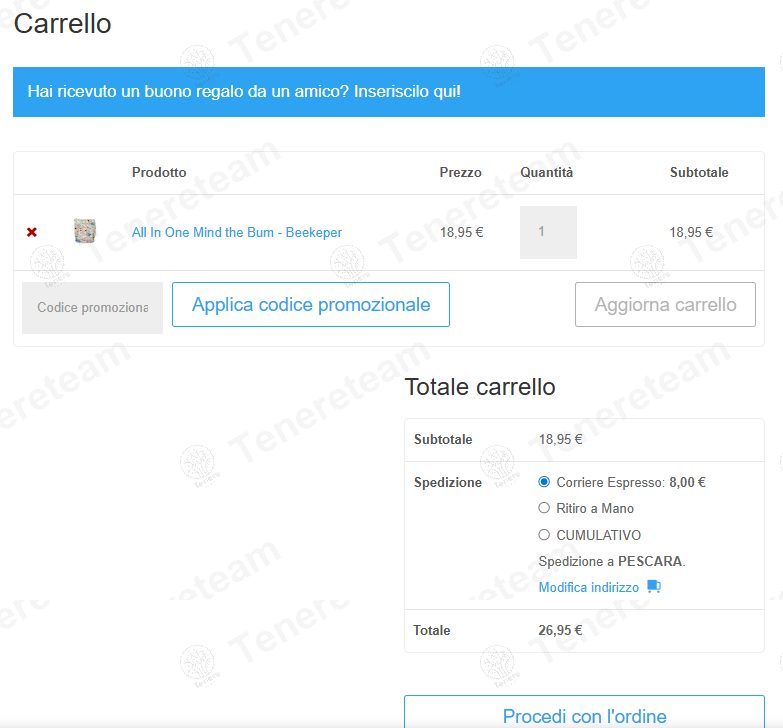Viewport: 783px width, 728px height.
Task: Open All In One Mind the Bum - Beekeper link
Action: coord(237,232)
